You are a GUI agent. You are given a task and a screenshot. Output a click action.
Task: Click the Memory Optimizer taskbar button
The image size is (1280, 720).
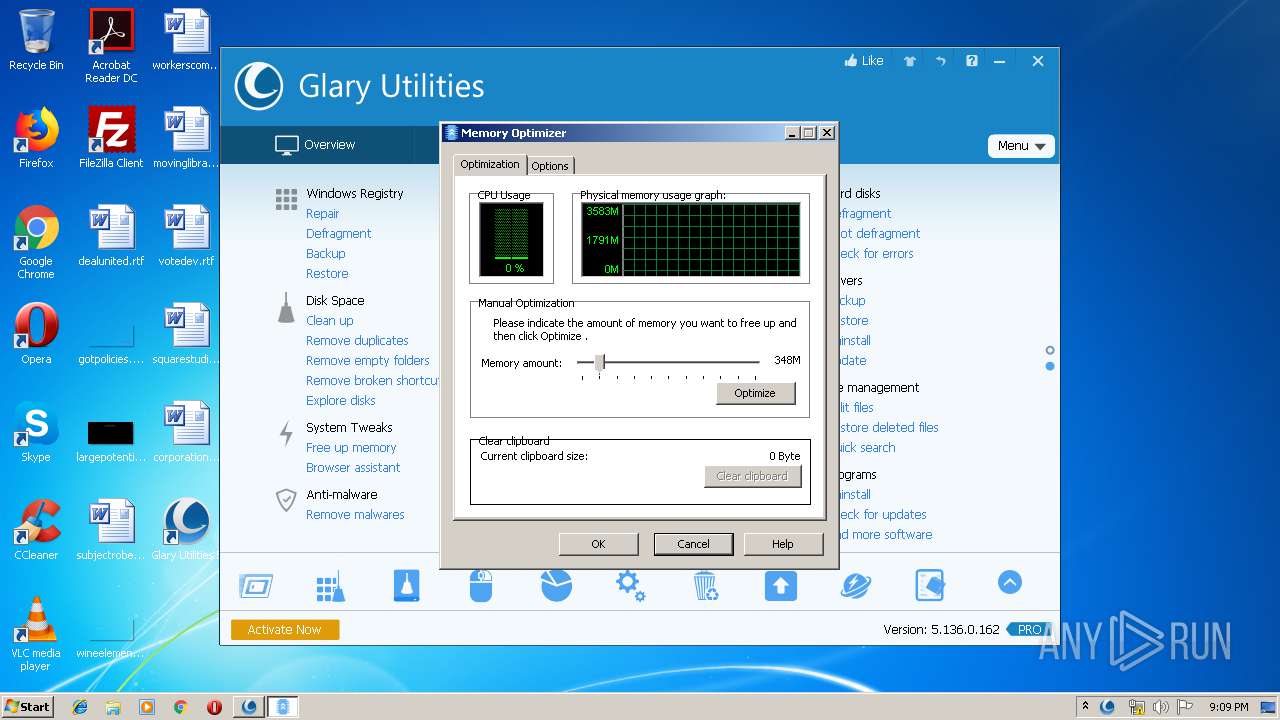click(283, 706)
